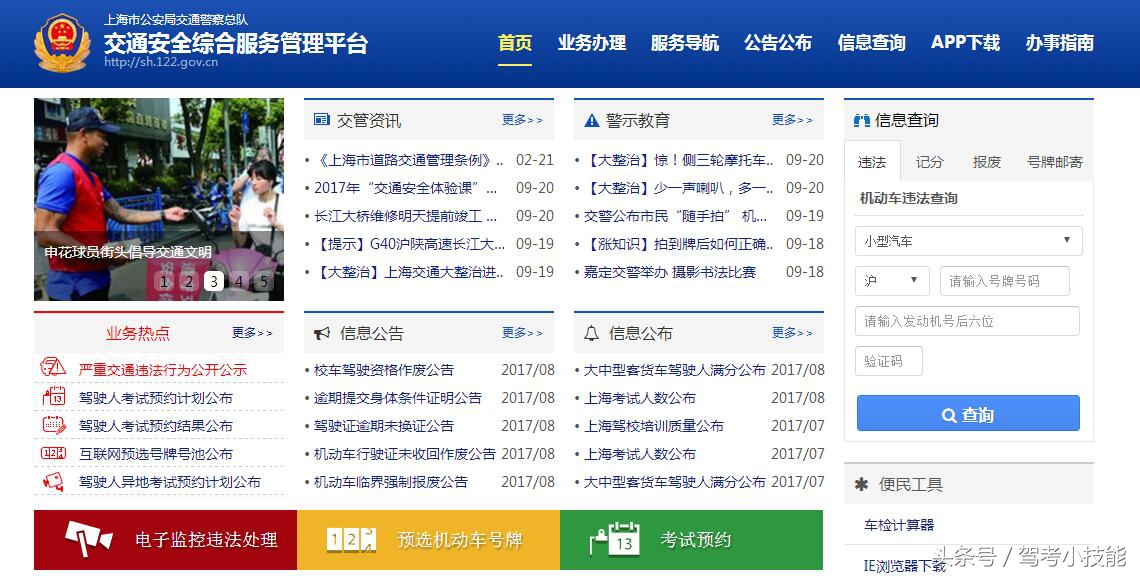Click the flag icon on 电子监控违法处理 banner
This screenshot has width=1140, height=576.
point(87,540)
